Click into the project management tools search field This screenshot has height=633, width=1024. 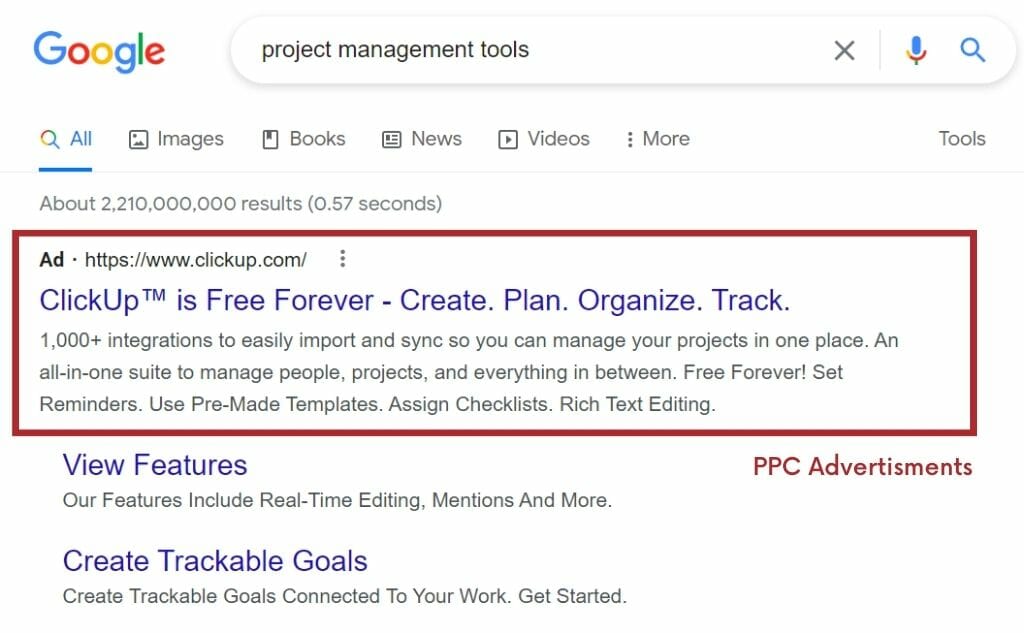pos(530,50)
